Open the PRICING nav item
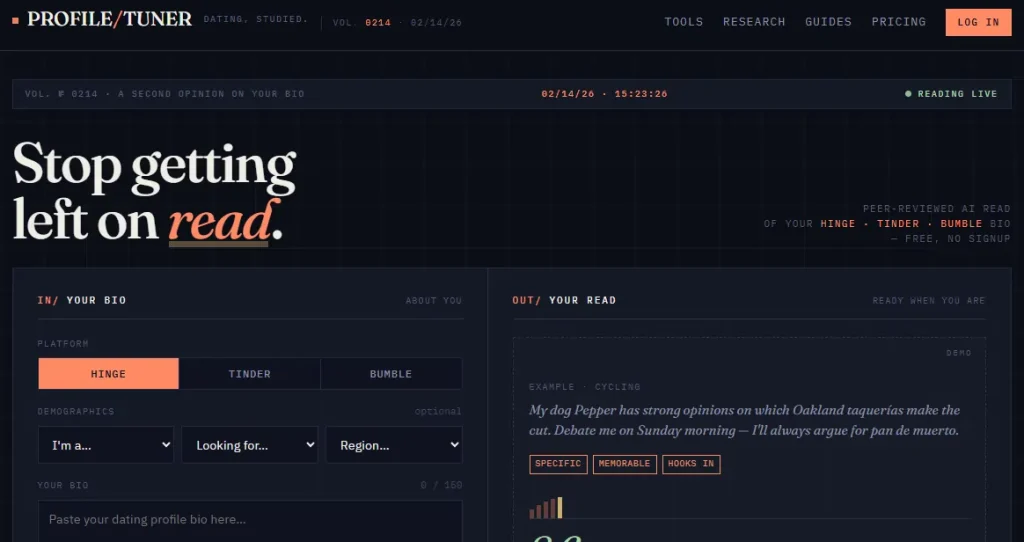This screenshot has width=1024, height=542. 899,22
